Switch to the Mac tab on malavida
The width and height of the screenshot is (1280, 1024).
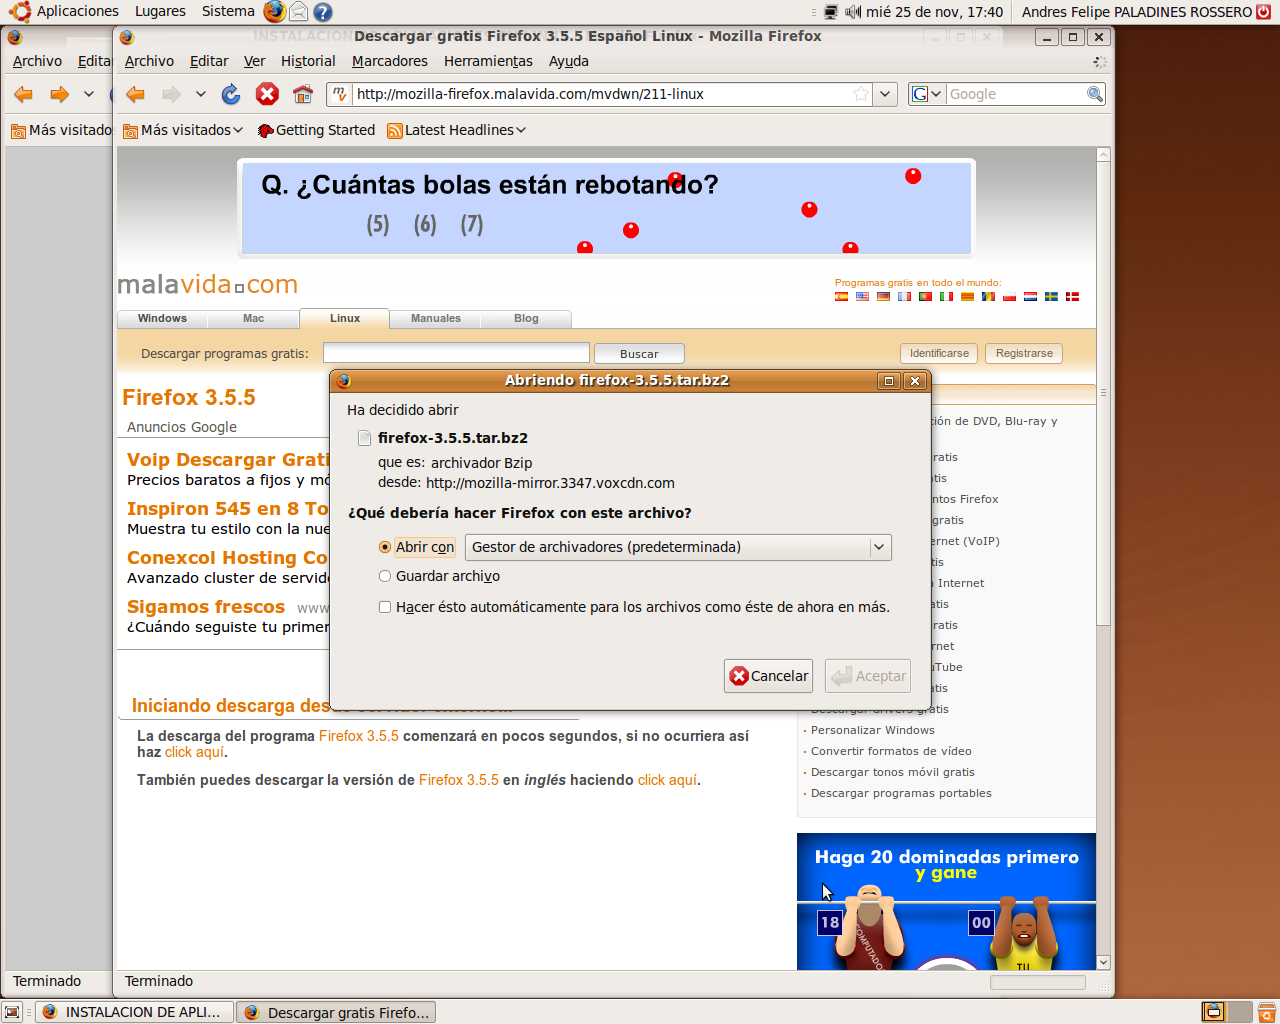[253, 319]
